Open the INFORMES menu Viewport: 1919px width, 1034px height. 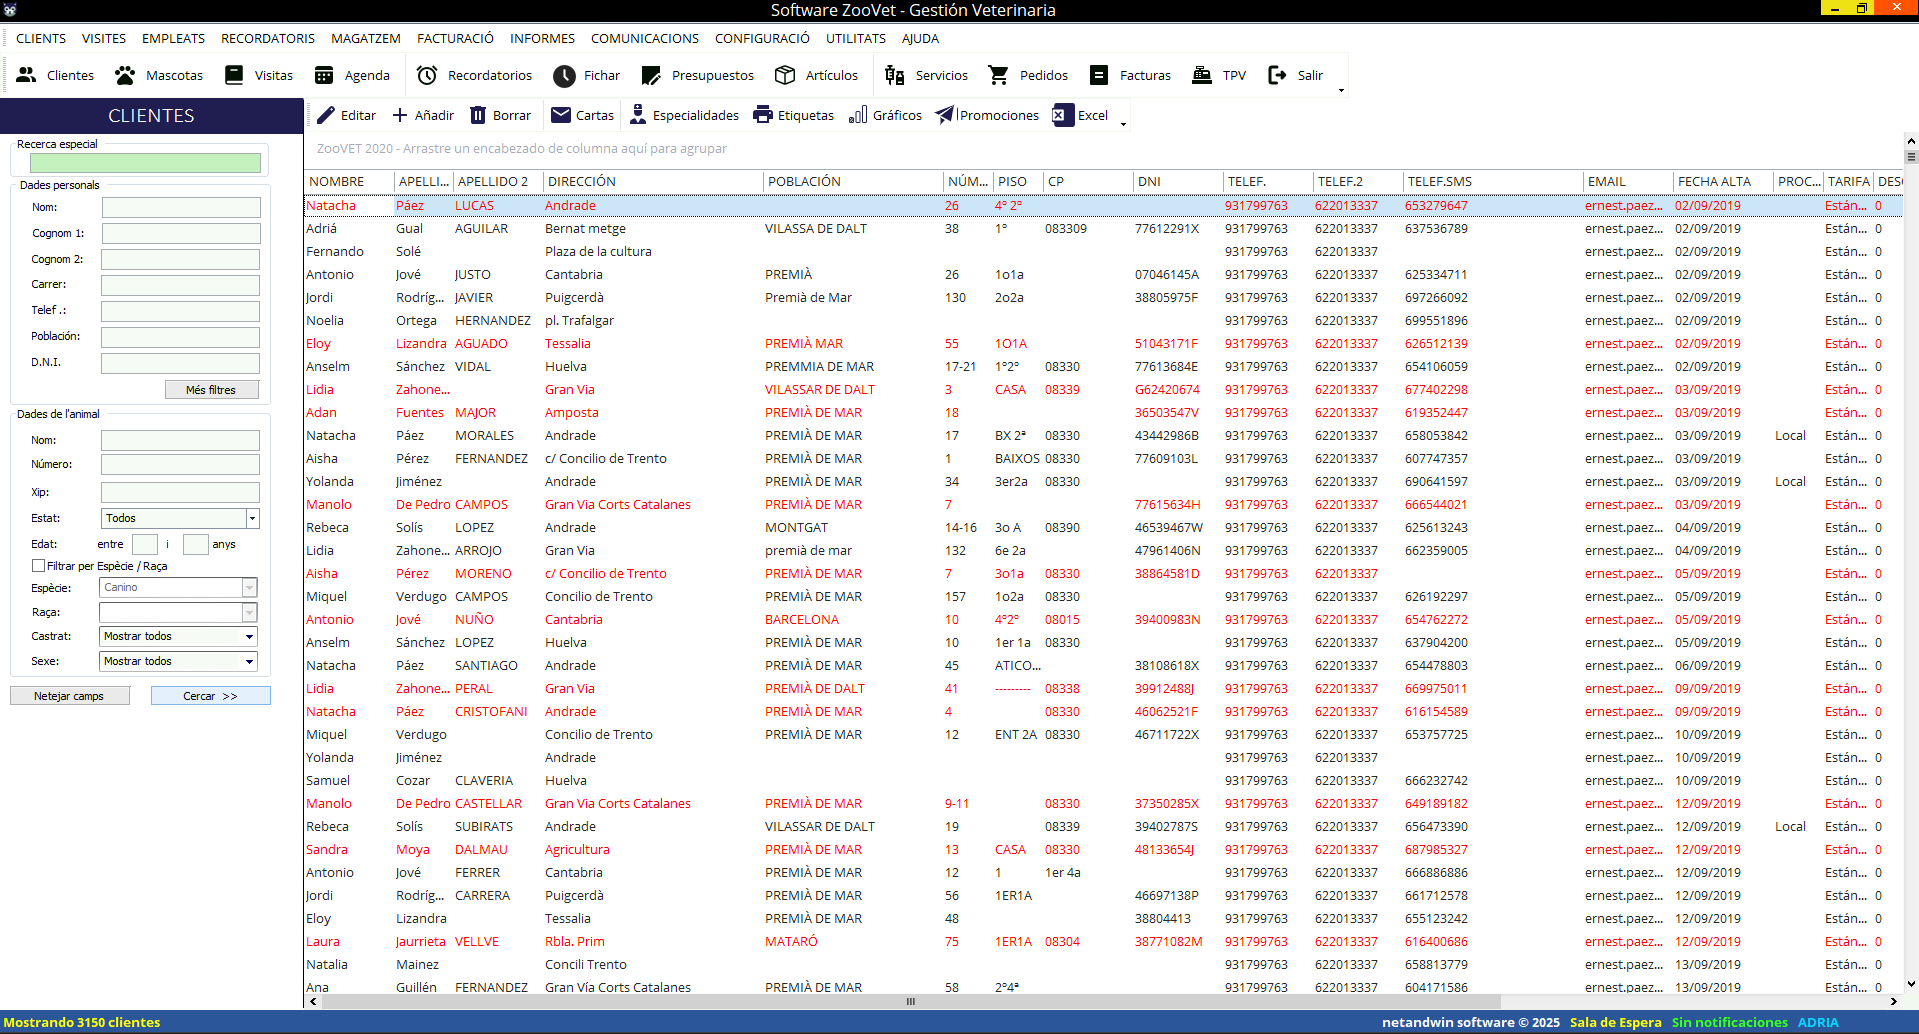click(542, 38)
